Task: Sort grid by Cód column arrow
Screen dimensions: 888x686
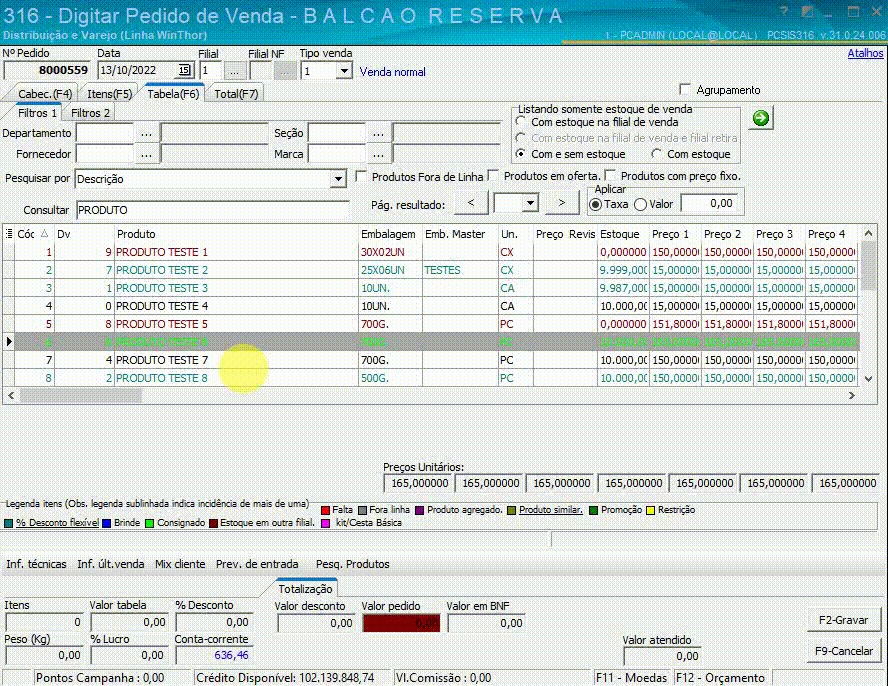Action: pyautogui.click(x=44, y=233)
